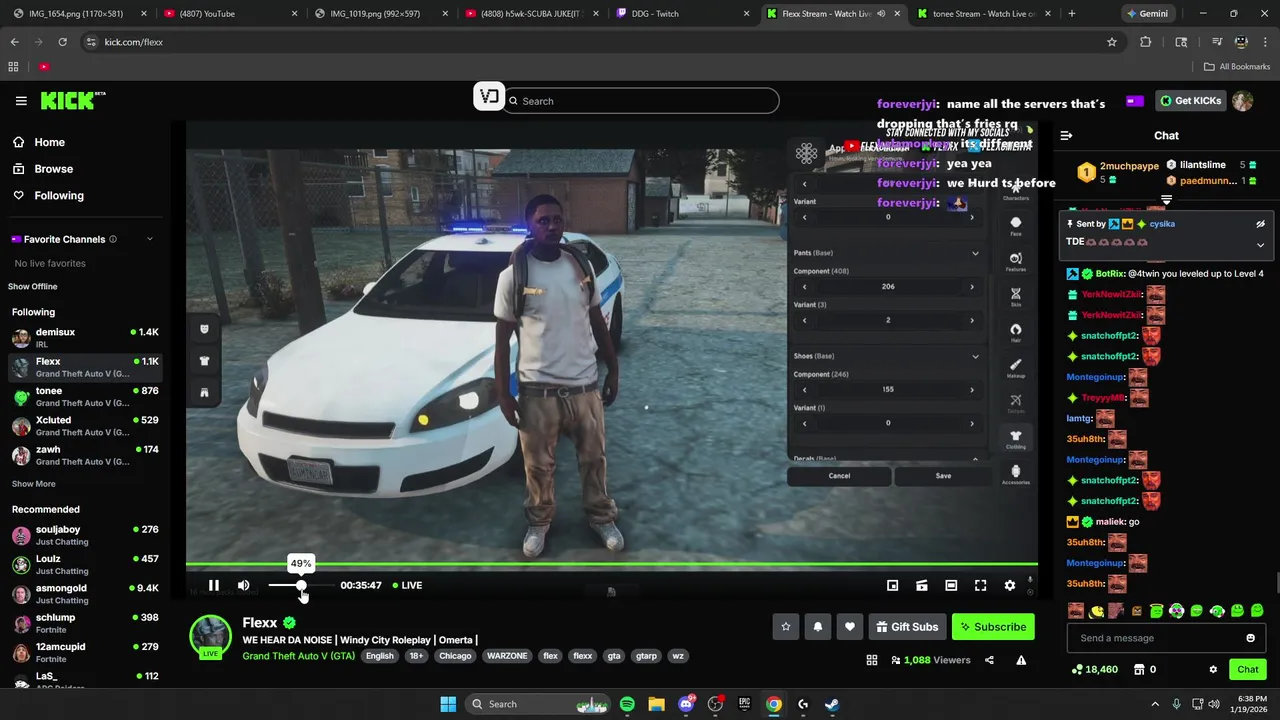This screenshot has height=720, width=1280.
Task: Open the Grand Theft Auto V (GTA) category link
Action: (298, 656)
